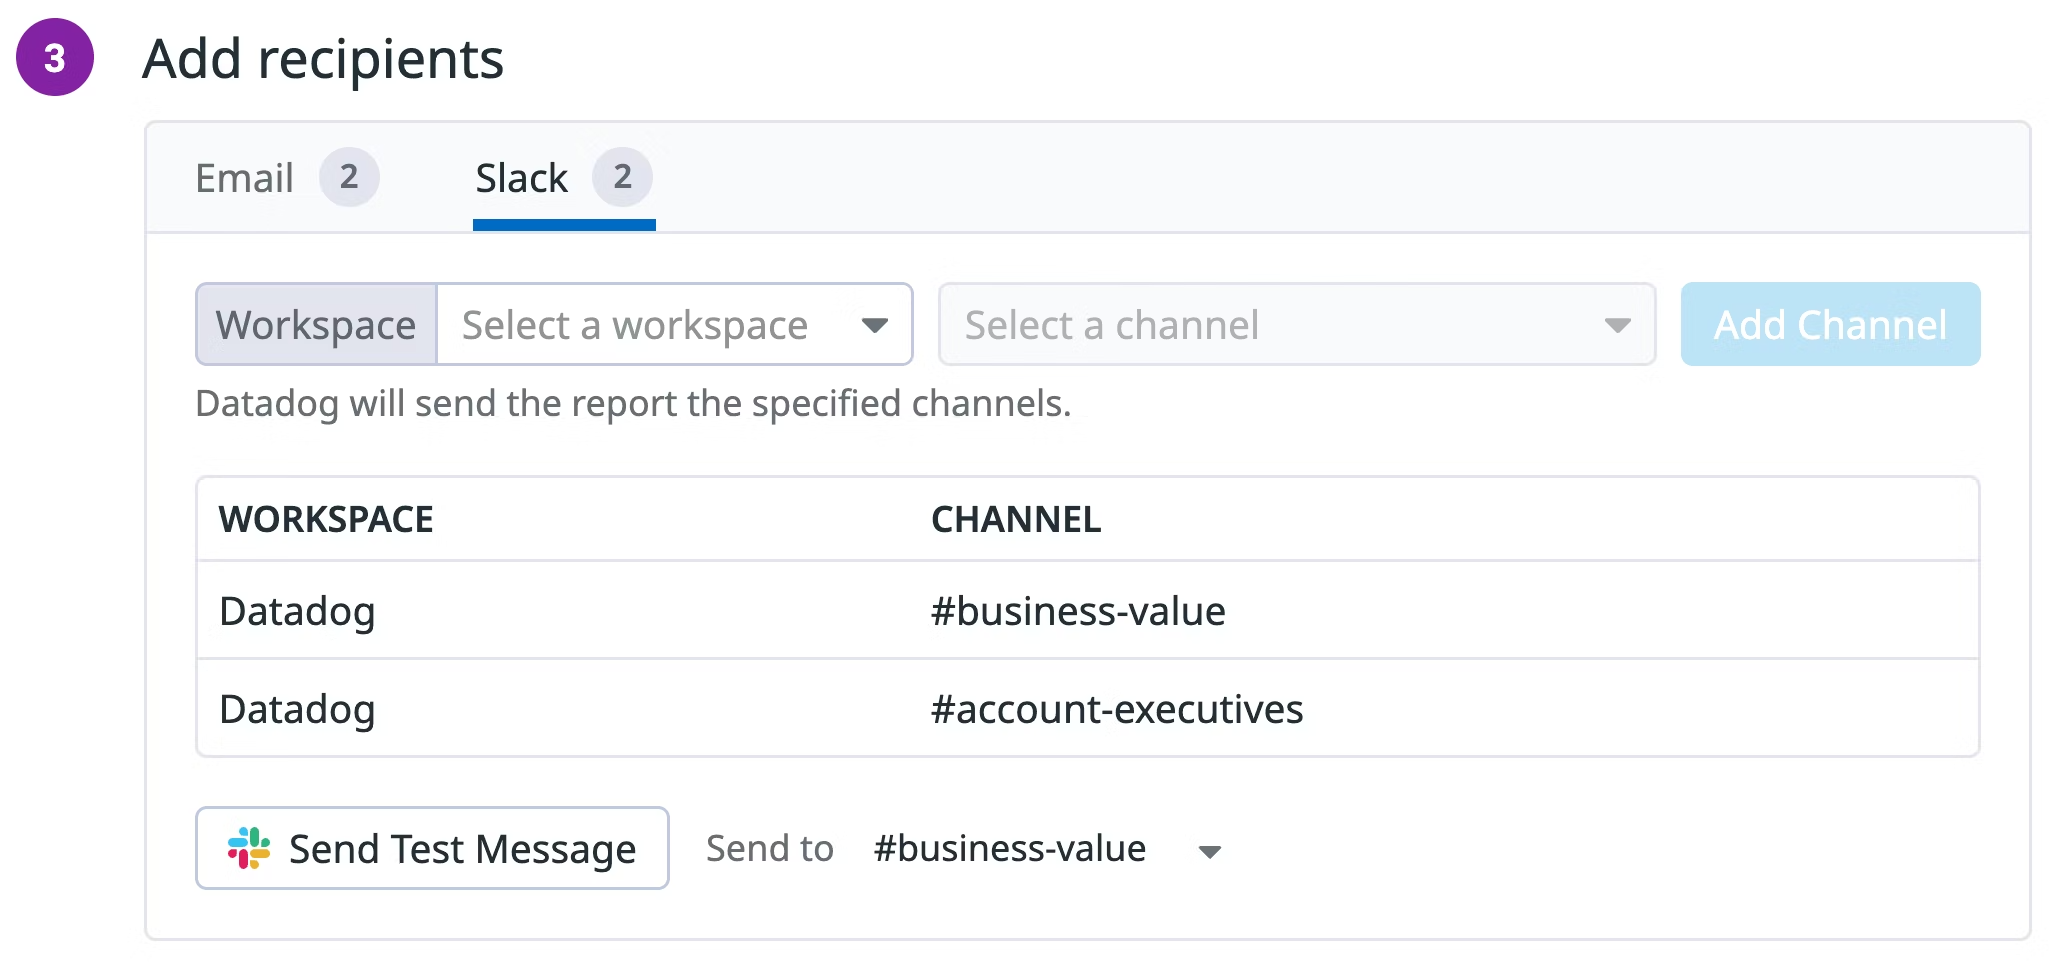This screenshot has width=2070, height=976.
Task: Click the WORKSPACE column header
Action: coord(326,520)
